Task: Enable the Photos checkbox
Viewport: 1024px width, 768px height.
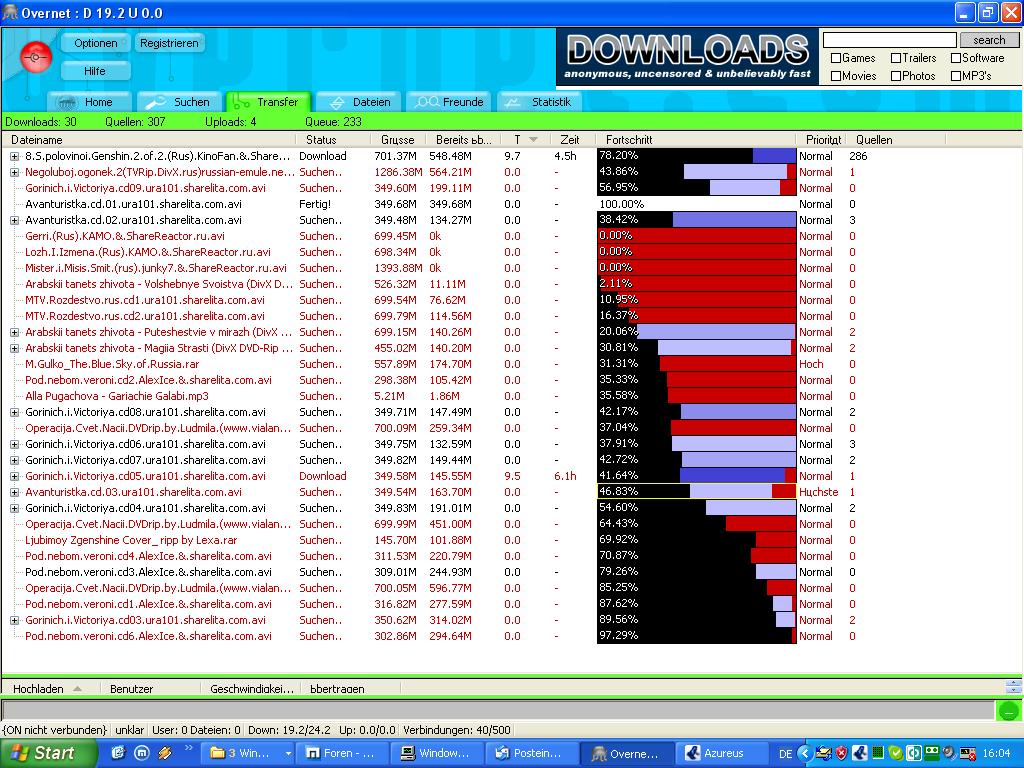Action: coord(896,76)
